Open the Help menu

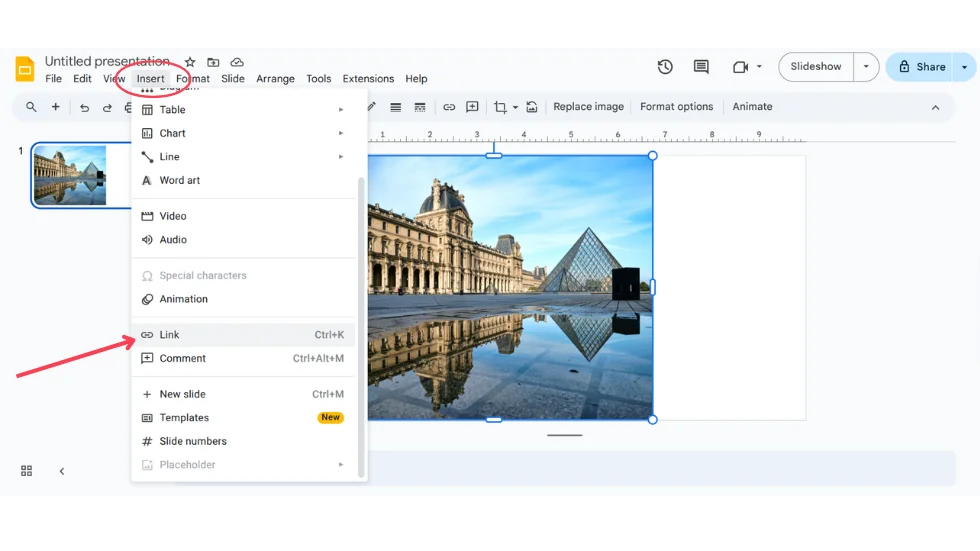click(x=416, y=79)
